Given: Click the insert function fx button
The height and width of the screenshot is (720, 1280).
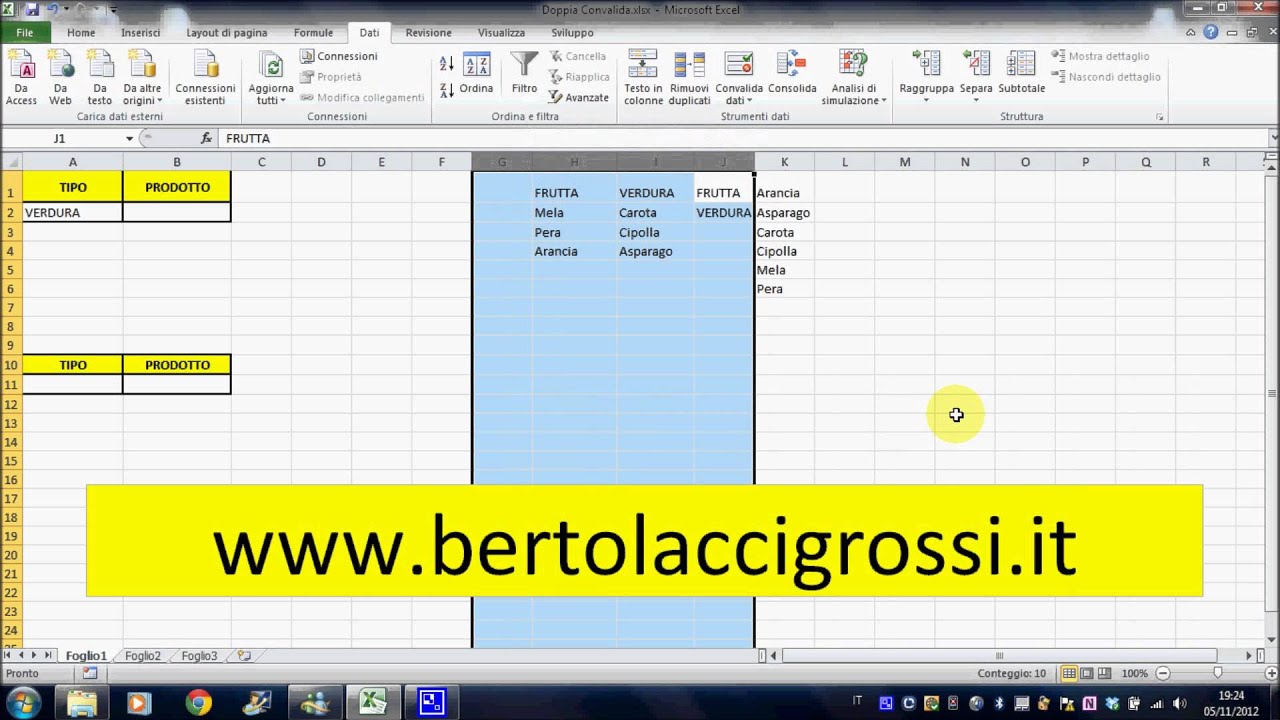Looking at the screenshot, I should point(206,138).
